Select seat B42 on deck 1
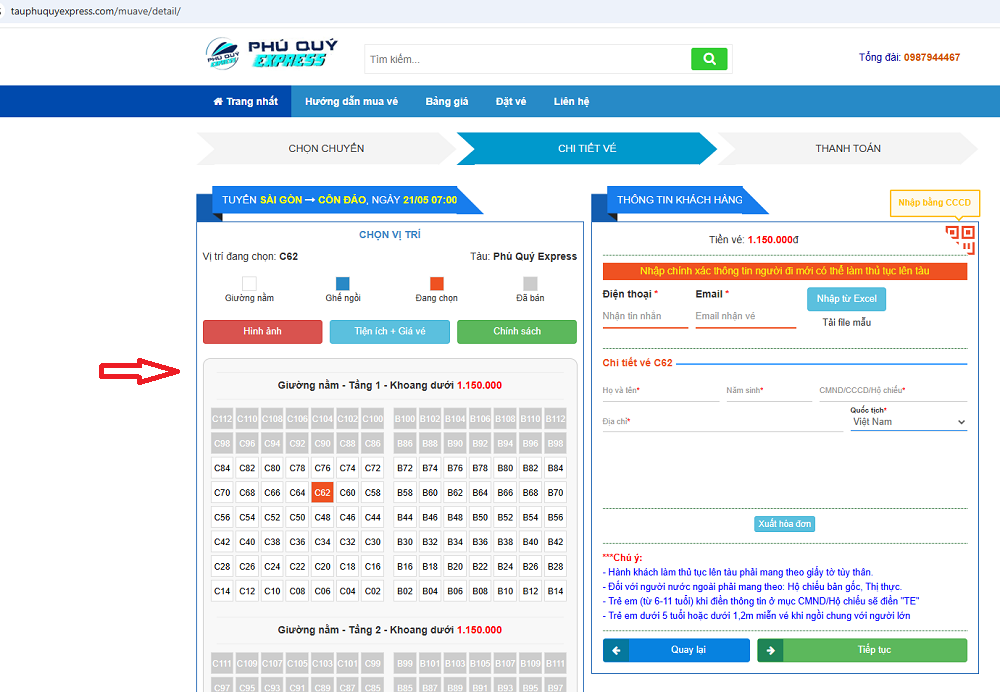Image resolution: width=1000 pixels, height=692 pixels. pyautogui.click(x=555, y=541)
